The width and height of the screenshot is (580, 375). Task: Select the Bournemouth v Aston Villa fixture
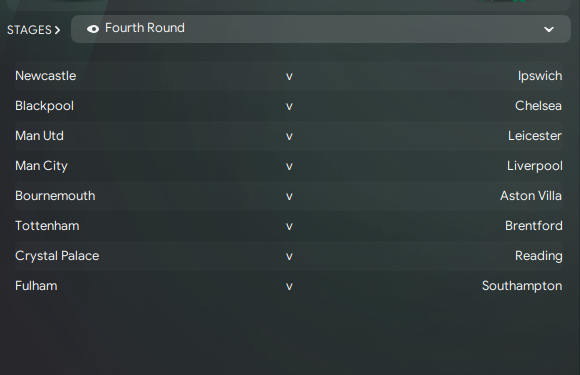[289, 196]
